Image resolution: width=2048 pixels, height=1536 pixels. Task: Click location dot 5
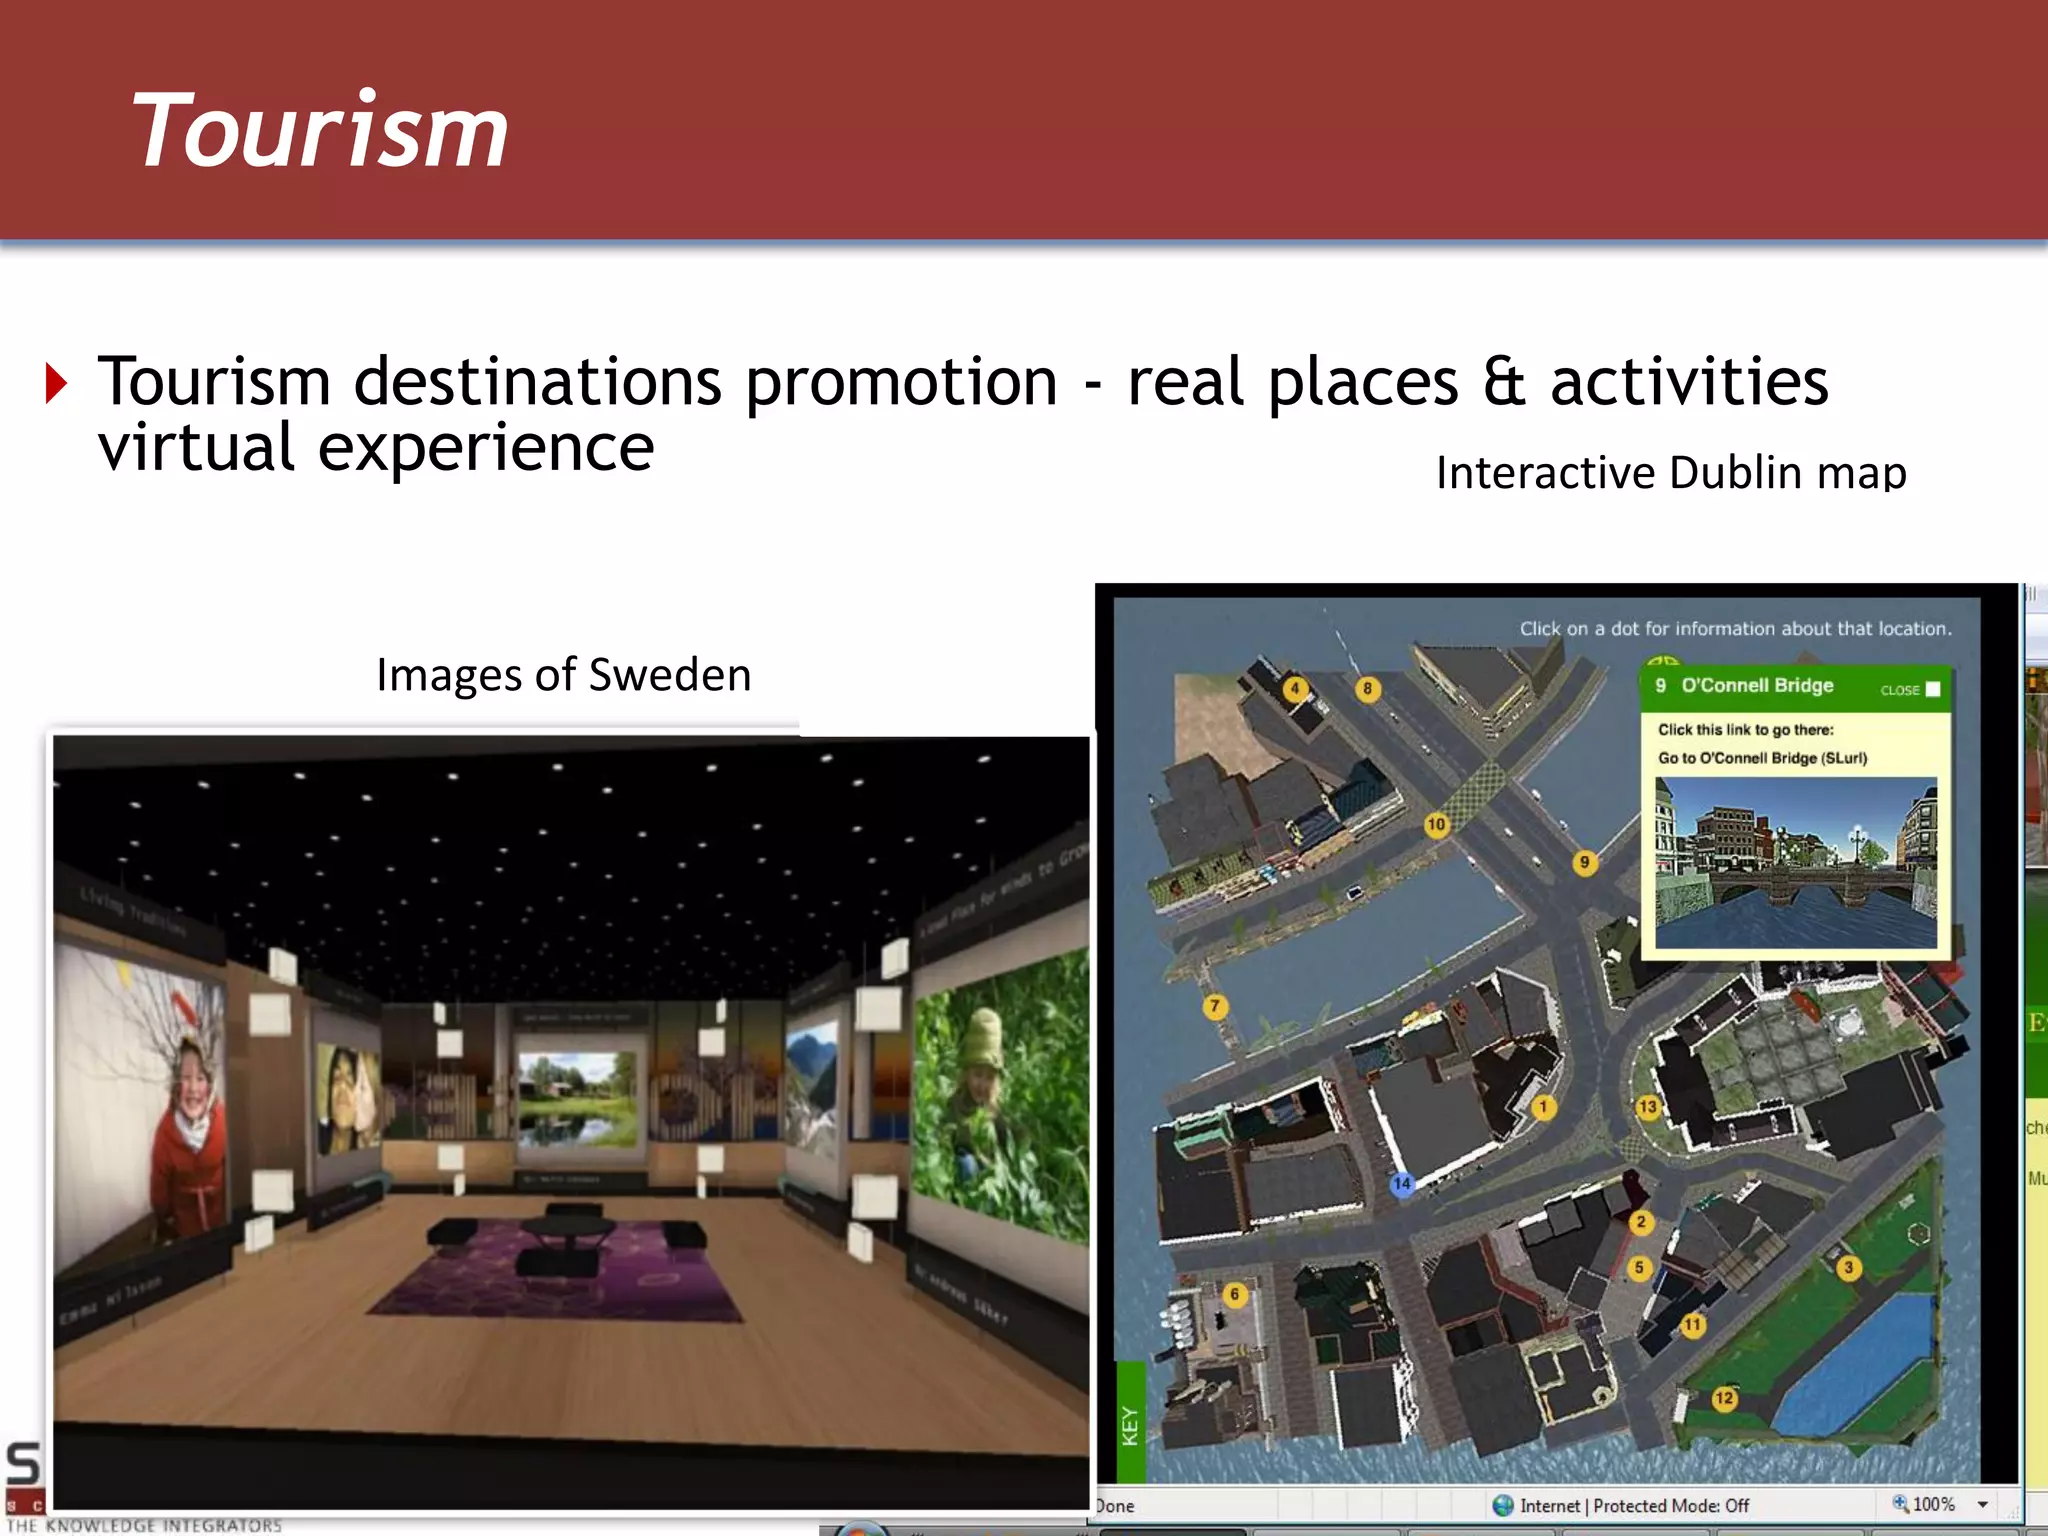tap(1638, 1267)
